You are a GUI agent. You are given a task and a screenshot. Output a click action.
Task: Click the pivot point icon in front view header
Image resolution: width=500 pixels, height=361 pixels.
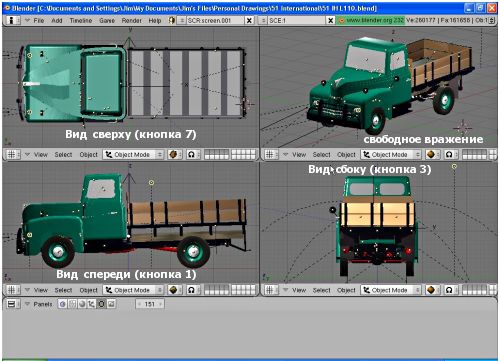click(x=193, y=290)
